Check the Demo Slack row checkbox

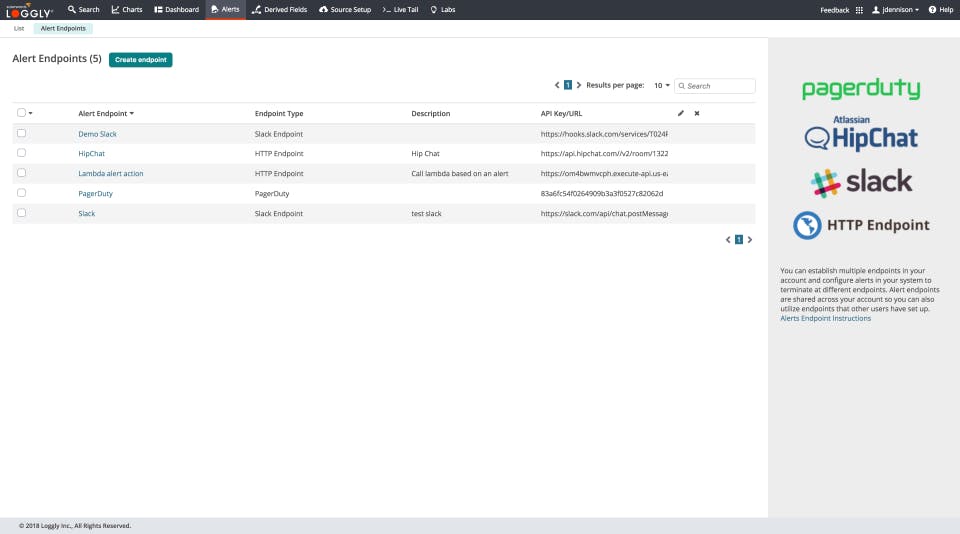21,133
